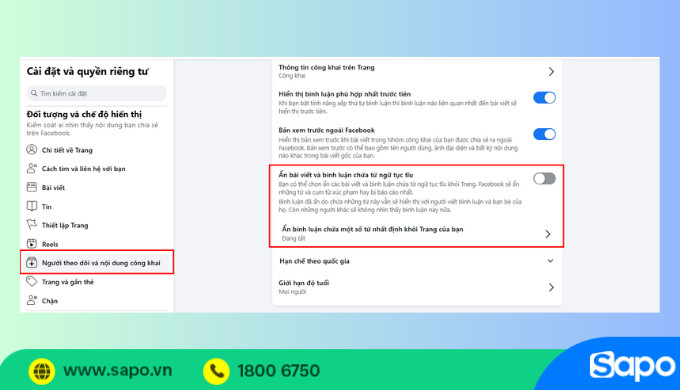The image size is (680, 390).
Task: Turn off Hiển thị bình luận phù hợp nhất toggle
Action: point(544,98)
